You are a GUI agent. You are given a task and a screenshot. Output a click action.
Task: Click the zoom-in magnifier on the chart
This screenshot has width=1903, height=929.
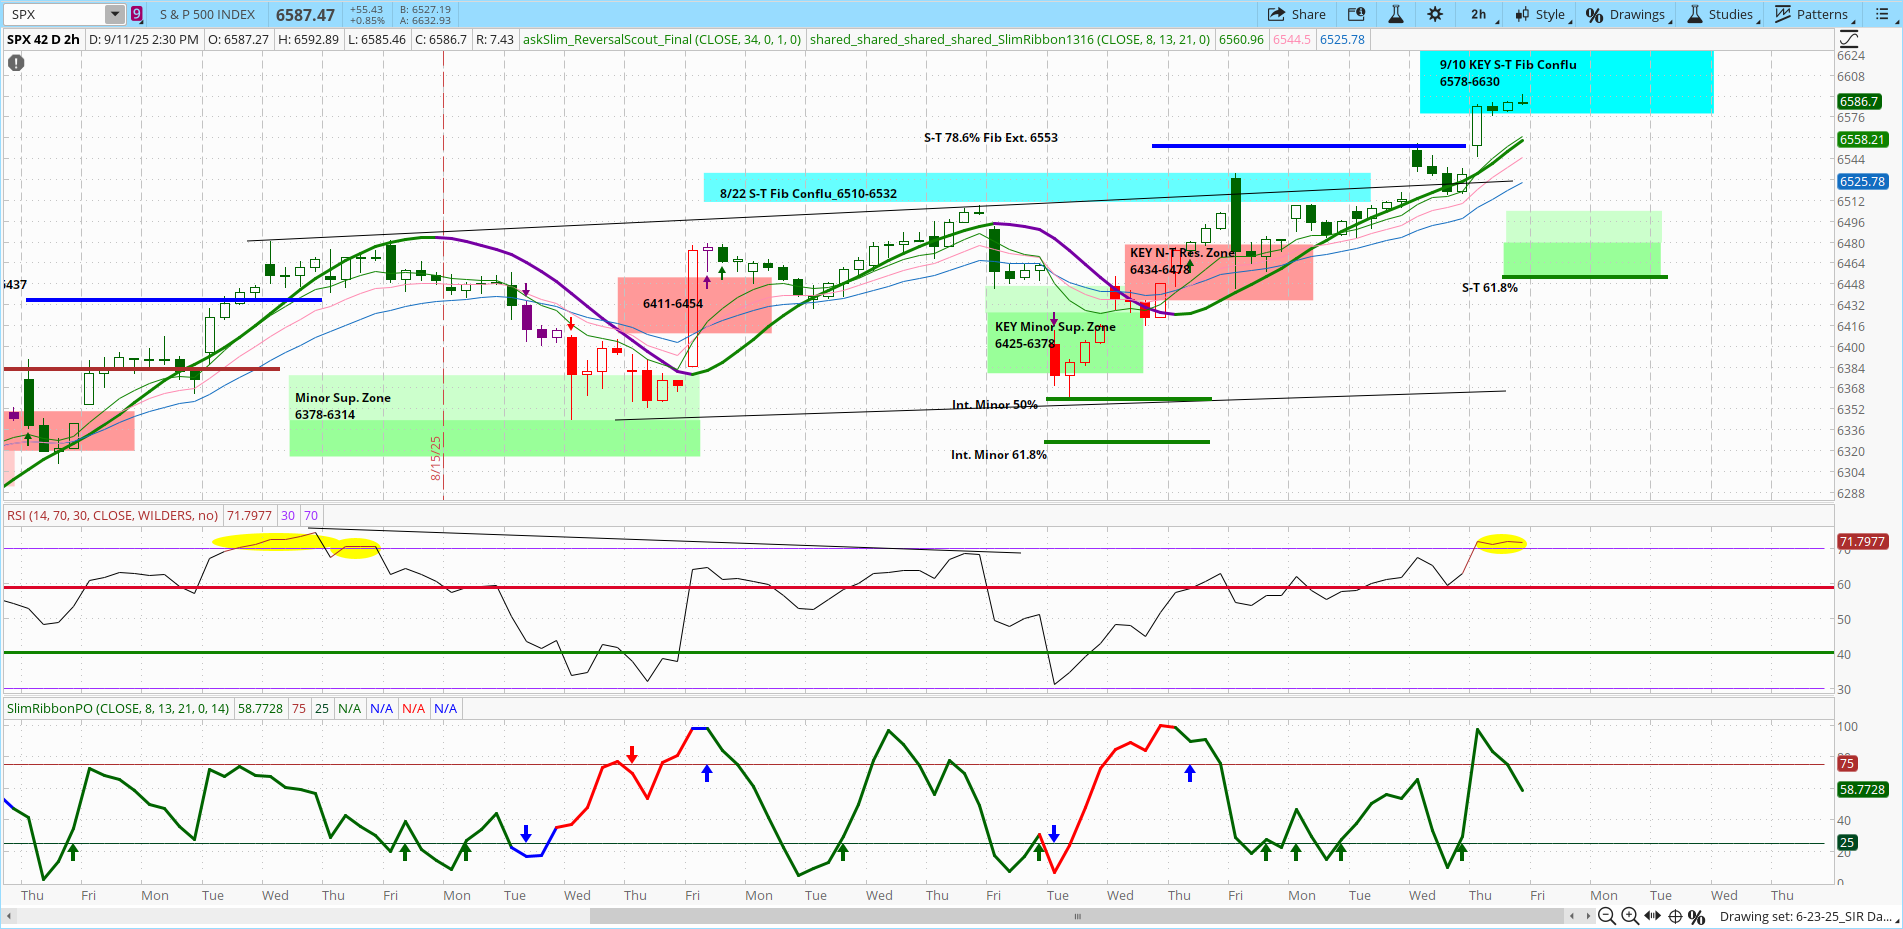click(x=1631, y=916)
